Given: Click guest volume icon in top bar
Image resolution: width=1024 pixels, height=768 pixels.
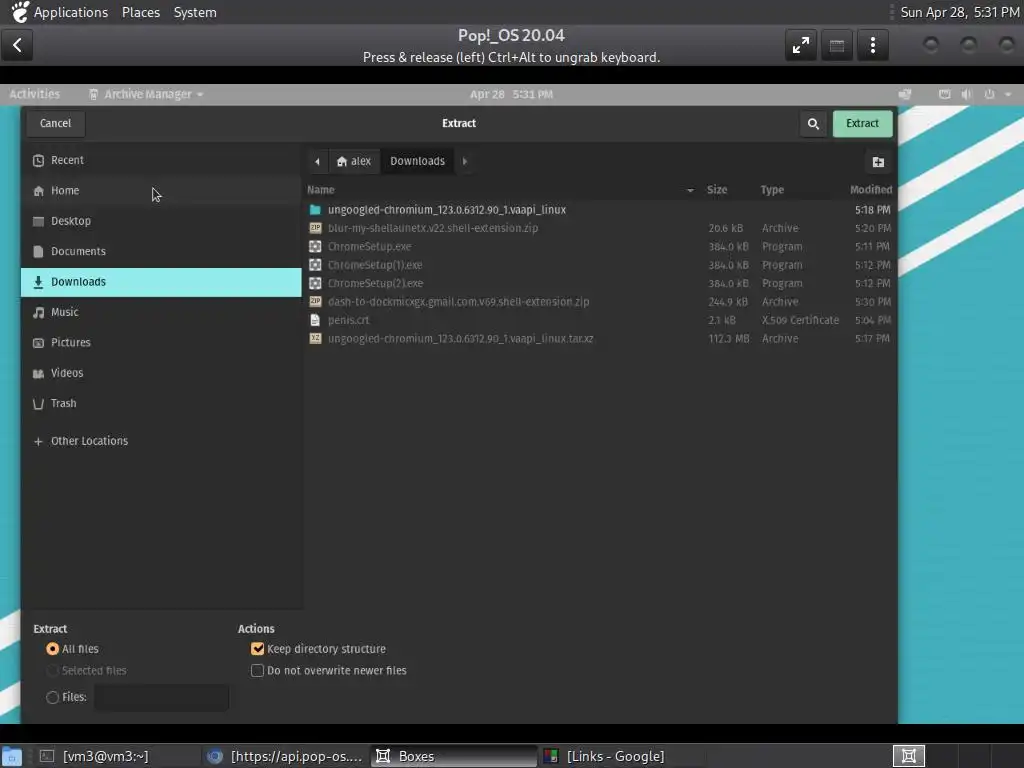Looking at the screenshot, I should coord(967,95).
